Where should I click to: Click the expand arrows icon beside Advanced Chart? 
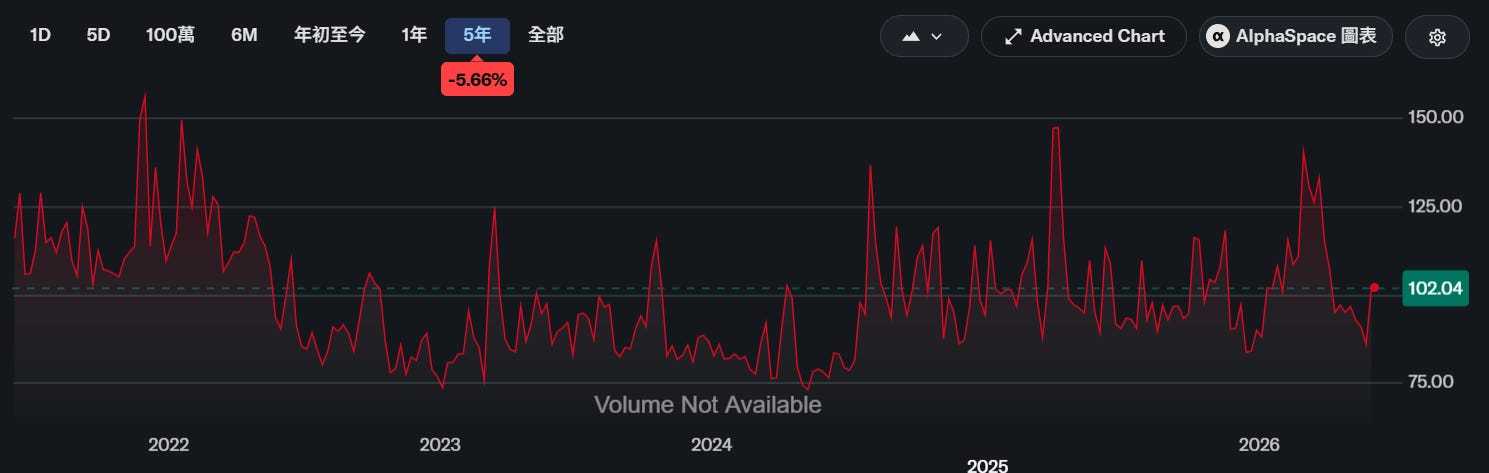[1013, 36]
